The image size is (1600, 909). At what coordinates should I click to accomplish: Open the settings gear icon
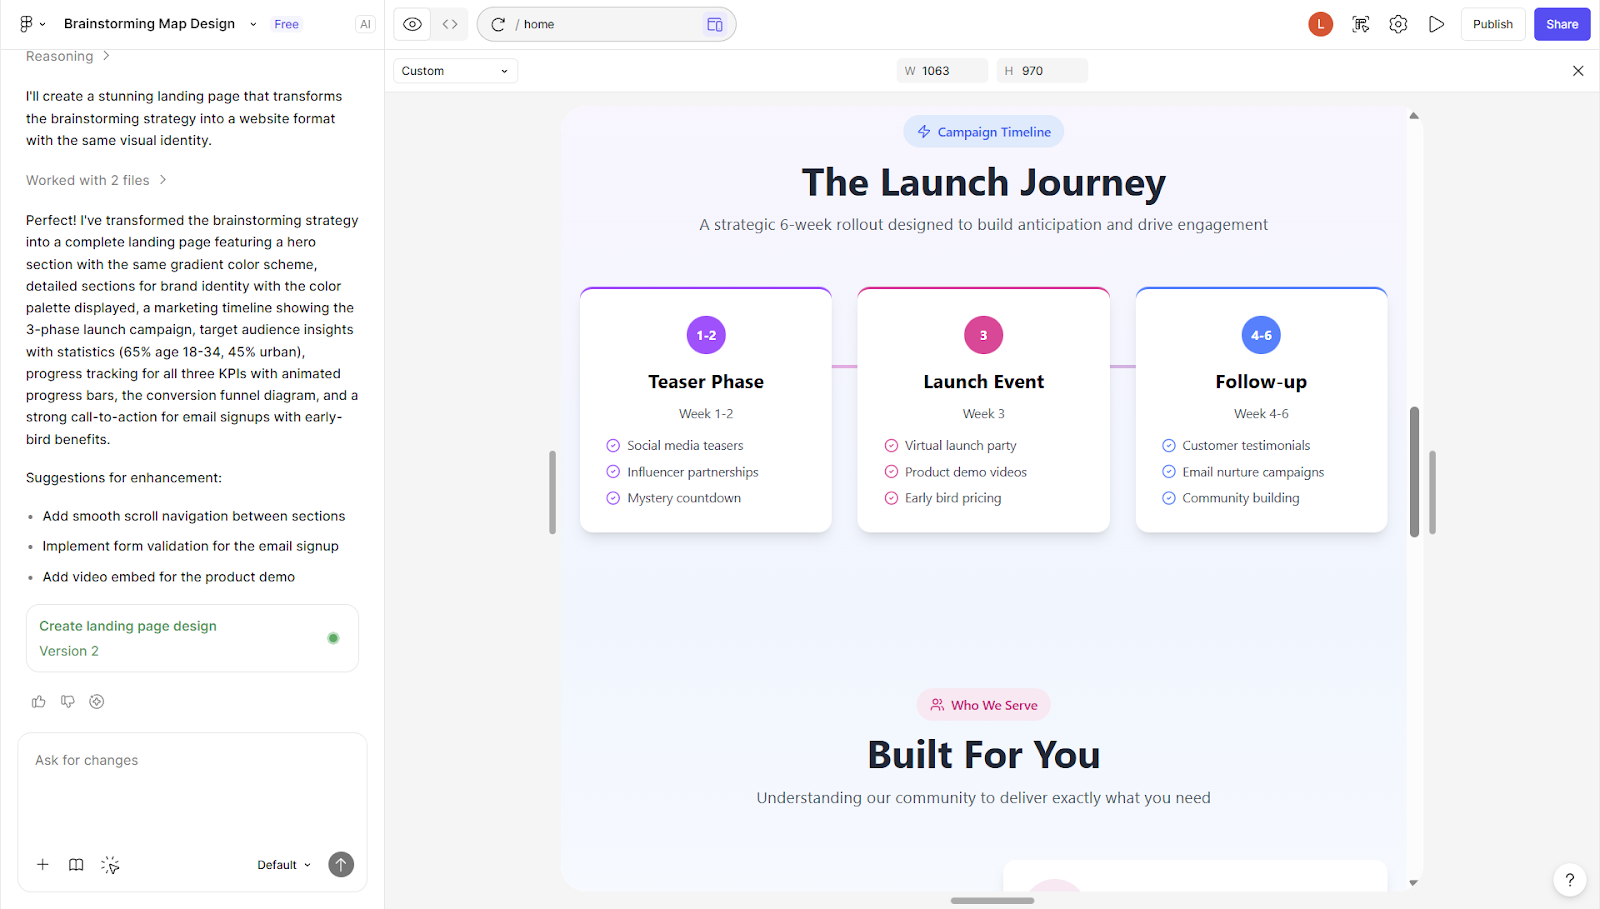tap(1398, 24)
